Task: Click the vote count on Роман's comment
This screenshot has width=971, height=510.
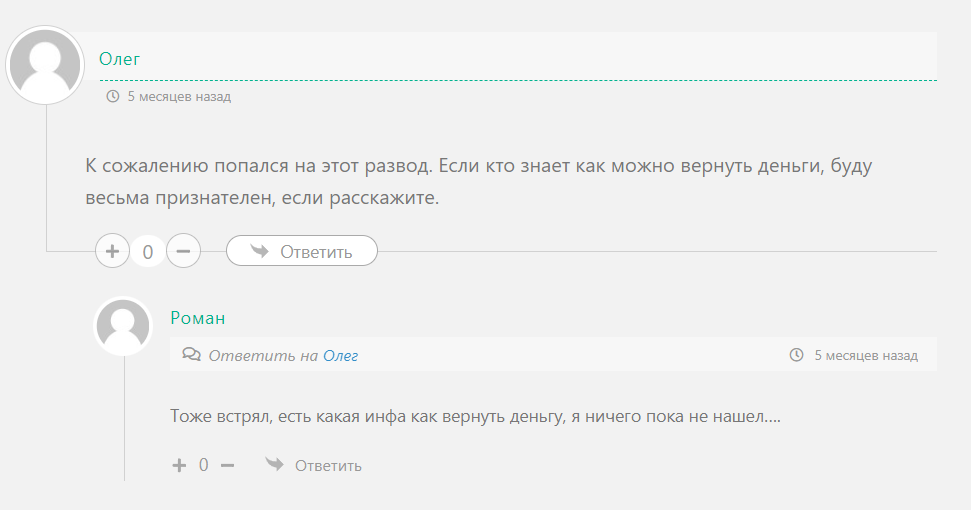Action: coord(204,465)
